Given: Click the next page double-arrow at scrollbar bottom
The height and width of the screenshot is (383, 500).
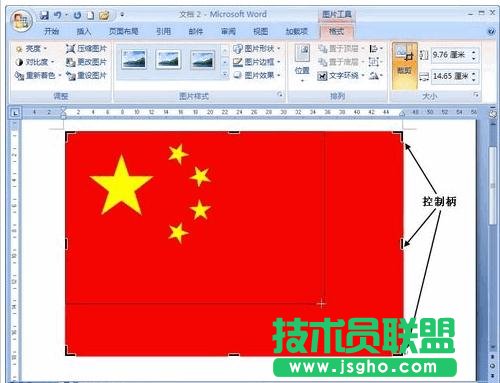Looking at the screenshot, I should click(493, 376).
